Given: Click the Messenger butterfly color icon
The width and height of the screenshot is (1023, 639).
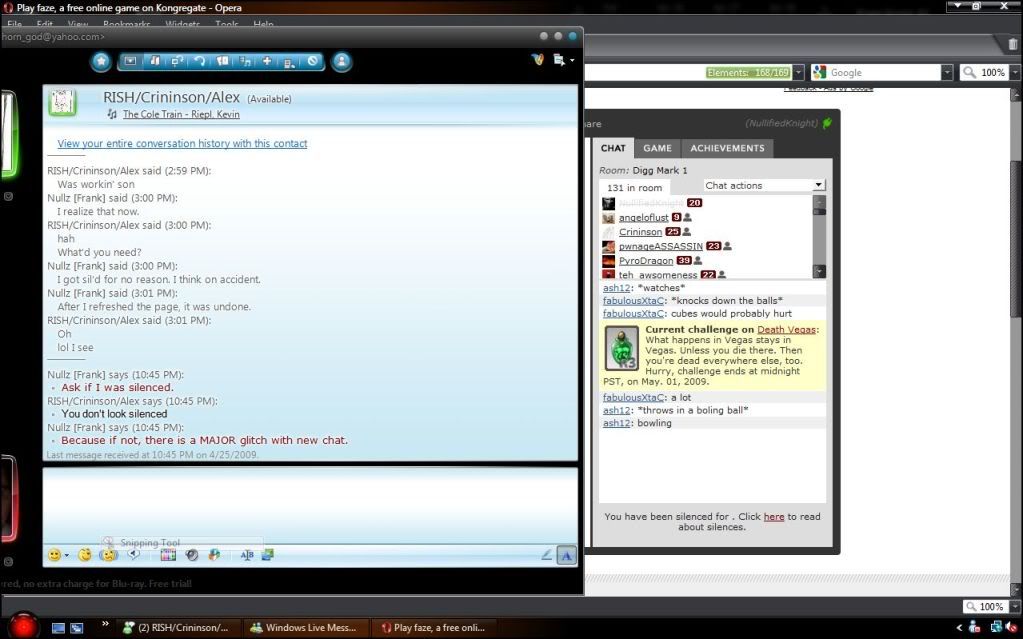Looking at the screenshot, I should (x=538, y=59).
